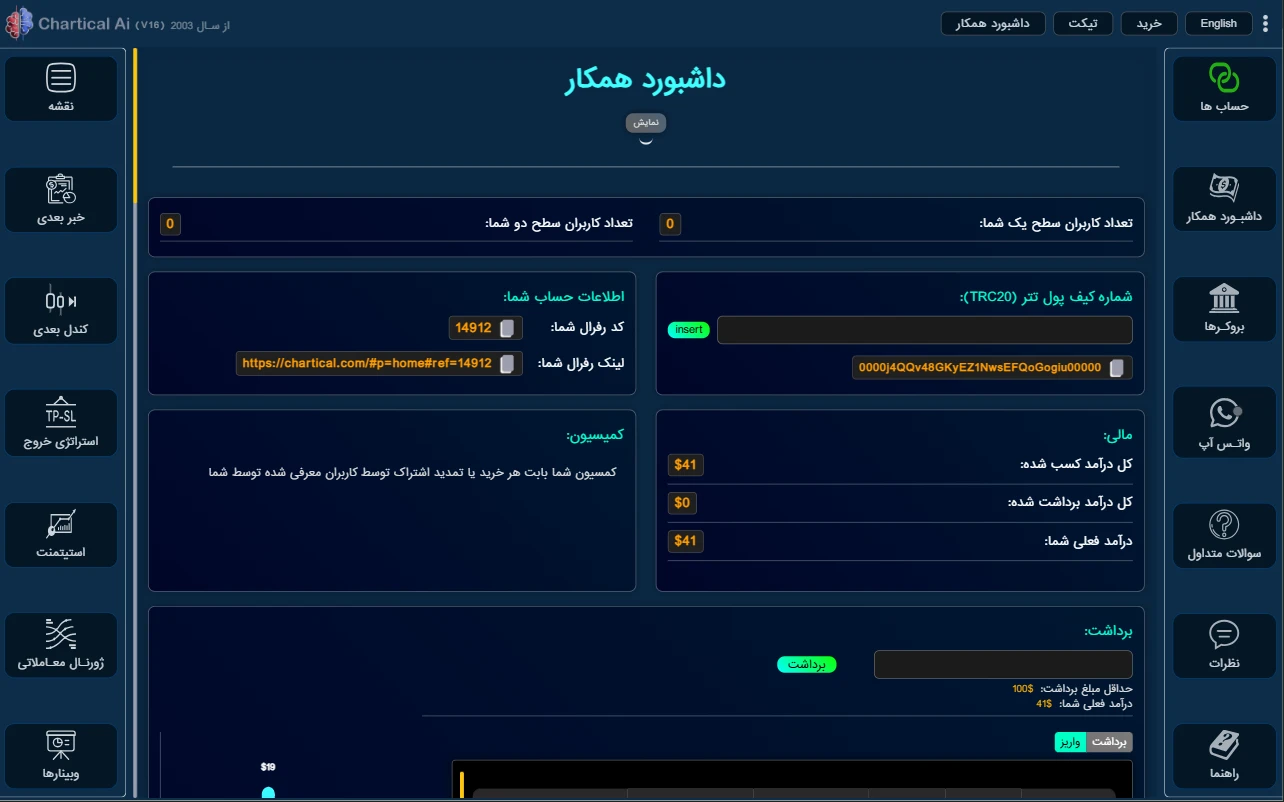Open FAQ (سوالات متداول) question icon
The width and height of the screenshot is (1284, 802).
pyautogui.click(x=1224, y=525)
